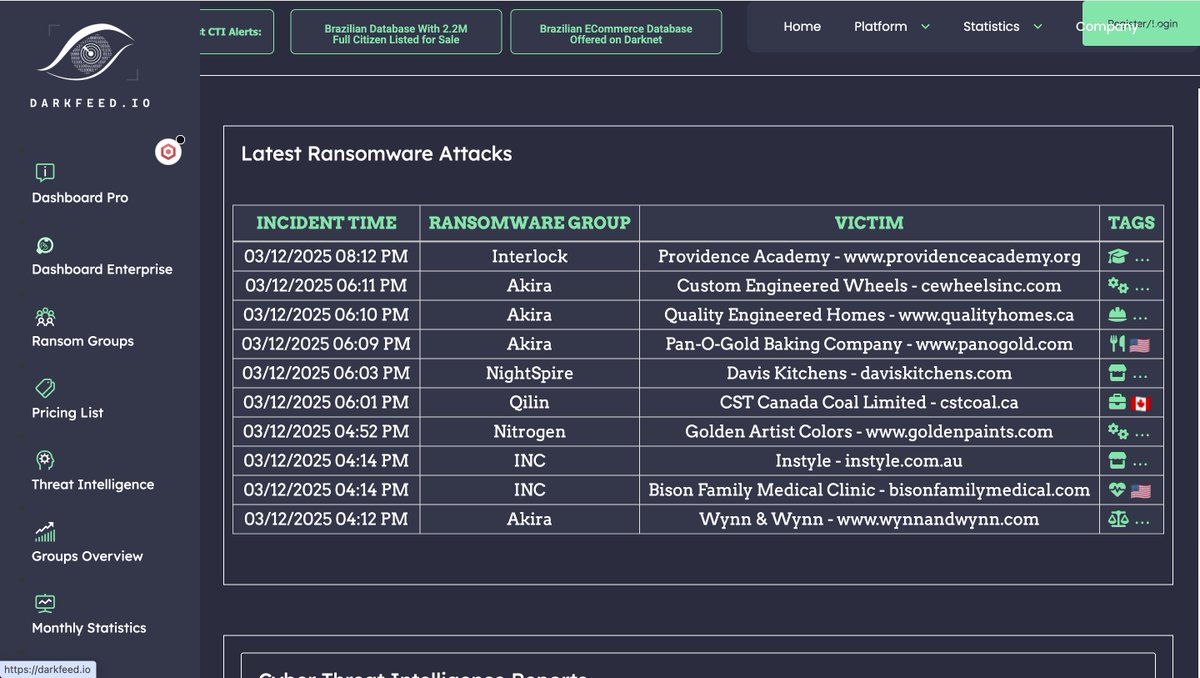Click the red hexagon badge icon in sidebar
This screenshot has height=678, width=1200.
168,152
